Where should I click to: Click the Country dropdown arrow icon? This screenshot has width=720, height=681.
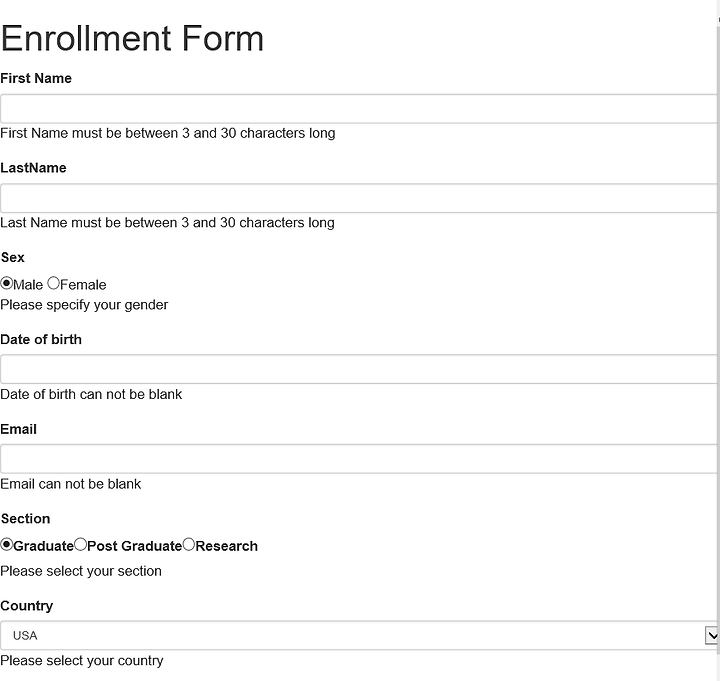711,636
